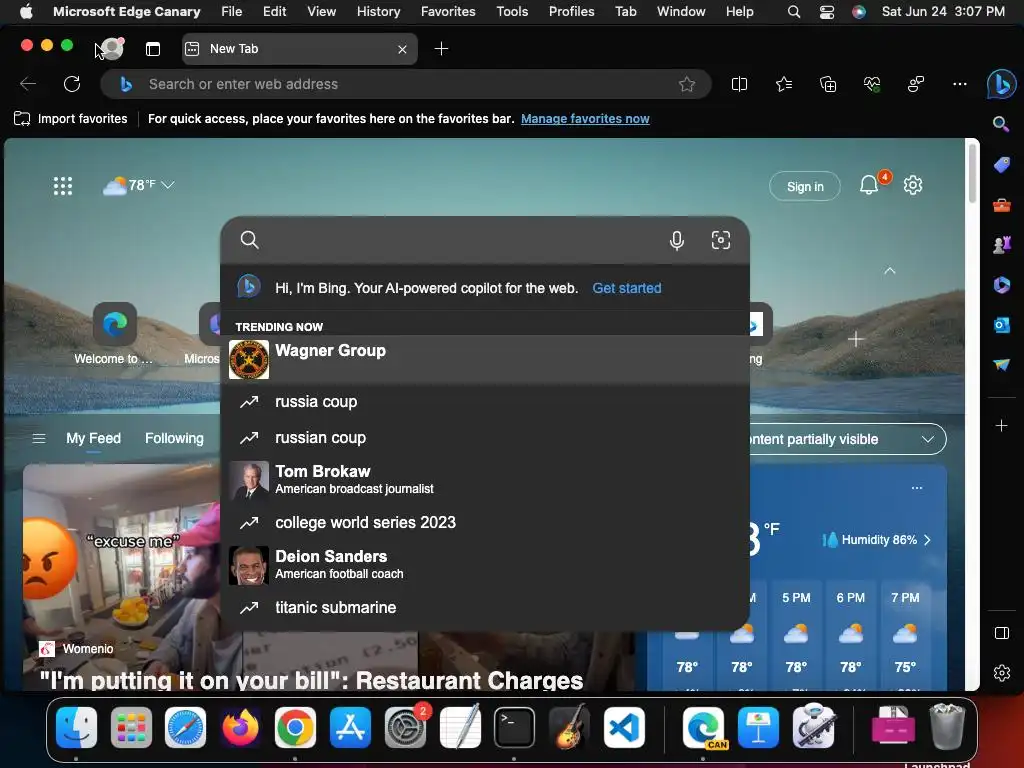
Task: Open the sidebar games chess icon
Action: [x=1002, y=245]
